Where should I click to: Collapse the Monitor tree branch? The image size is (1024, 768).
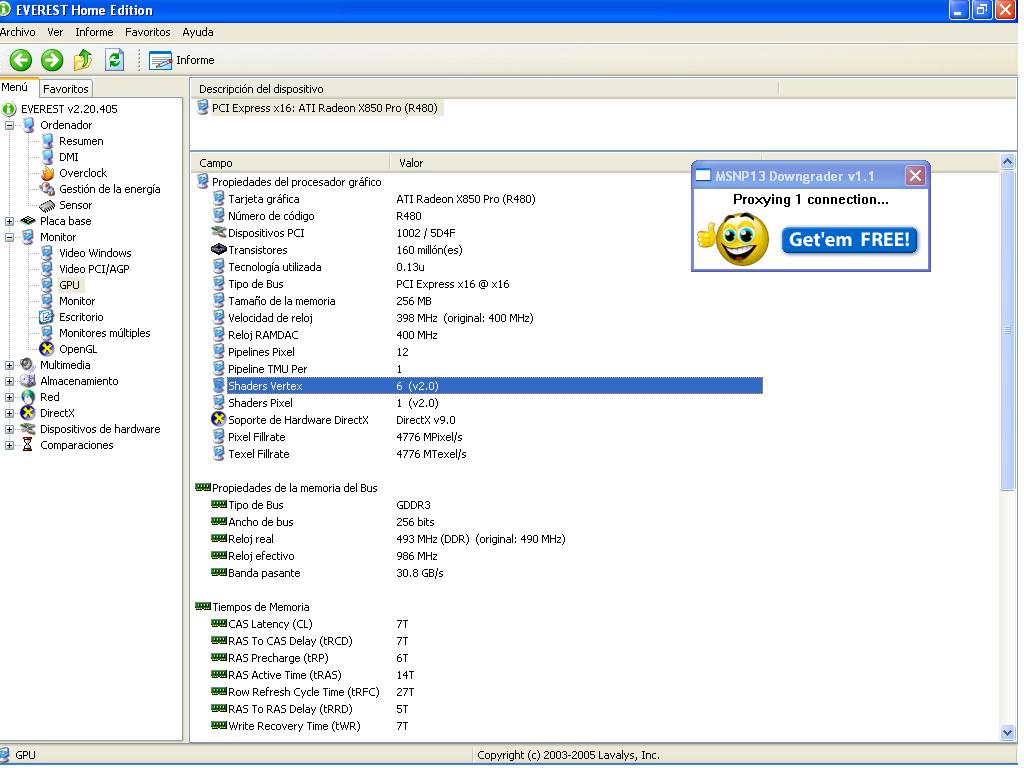[x=9, y=237]
